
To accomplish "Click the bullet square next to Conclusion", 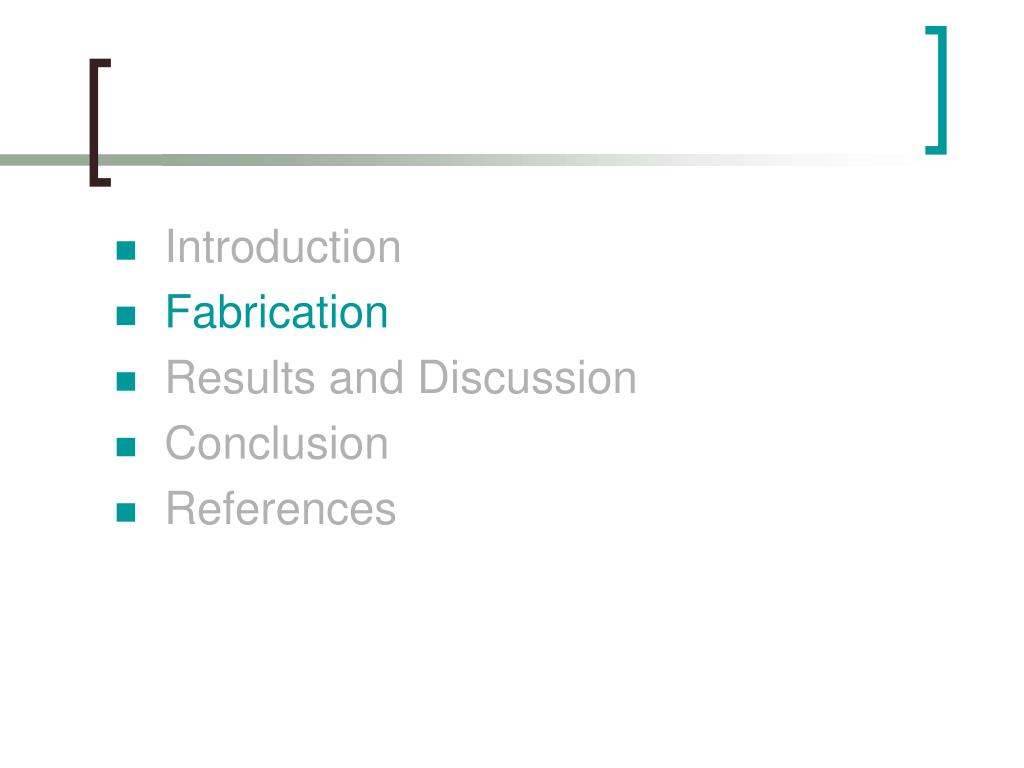I will (x=126, y=447).
